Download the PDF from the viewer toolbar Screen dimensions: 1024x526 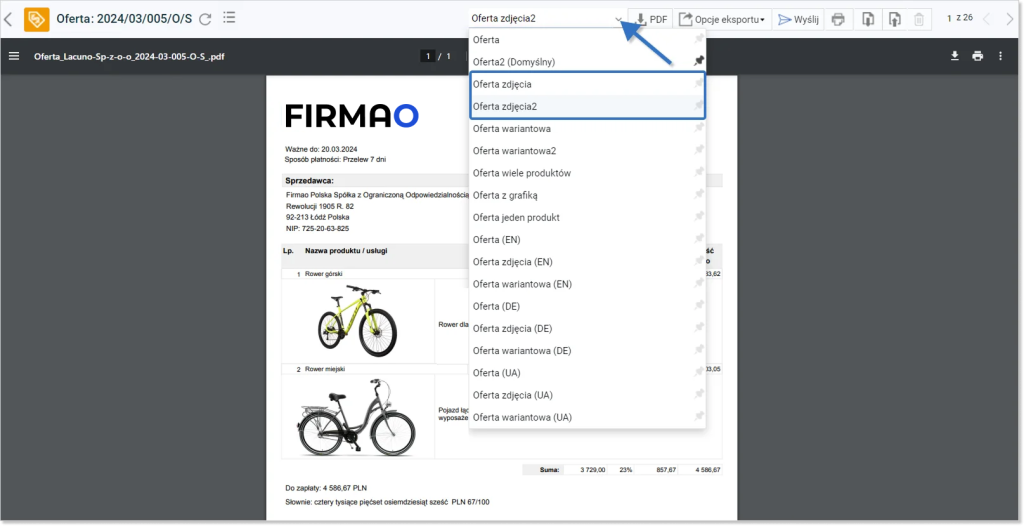[x=955, y=56]
